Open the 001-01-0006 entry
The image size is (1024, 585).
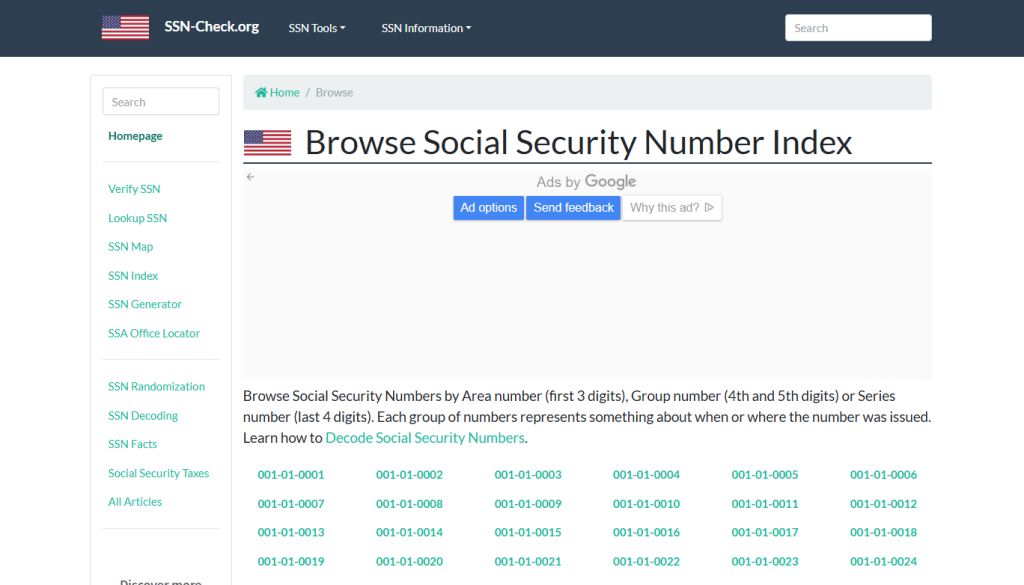tap(884, 475)
